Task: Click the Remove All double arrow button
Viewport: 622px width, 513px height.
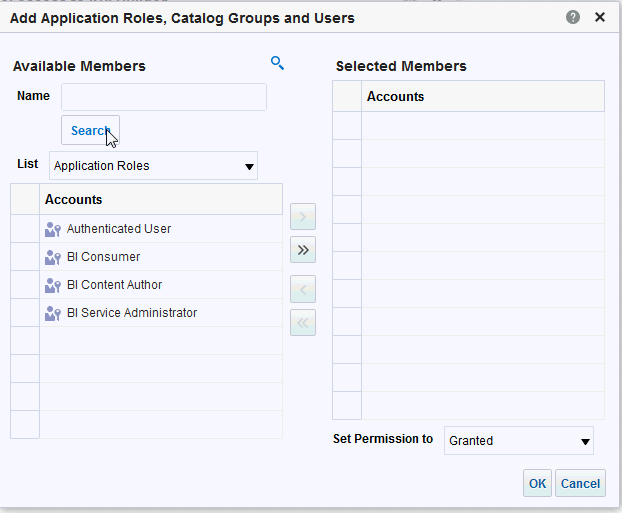Action: [x=303, y=323]
